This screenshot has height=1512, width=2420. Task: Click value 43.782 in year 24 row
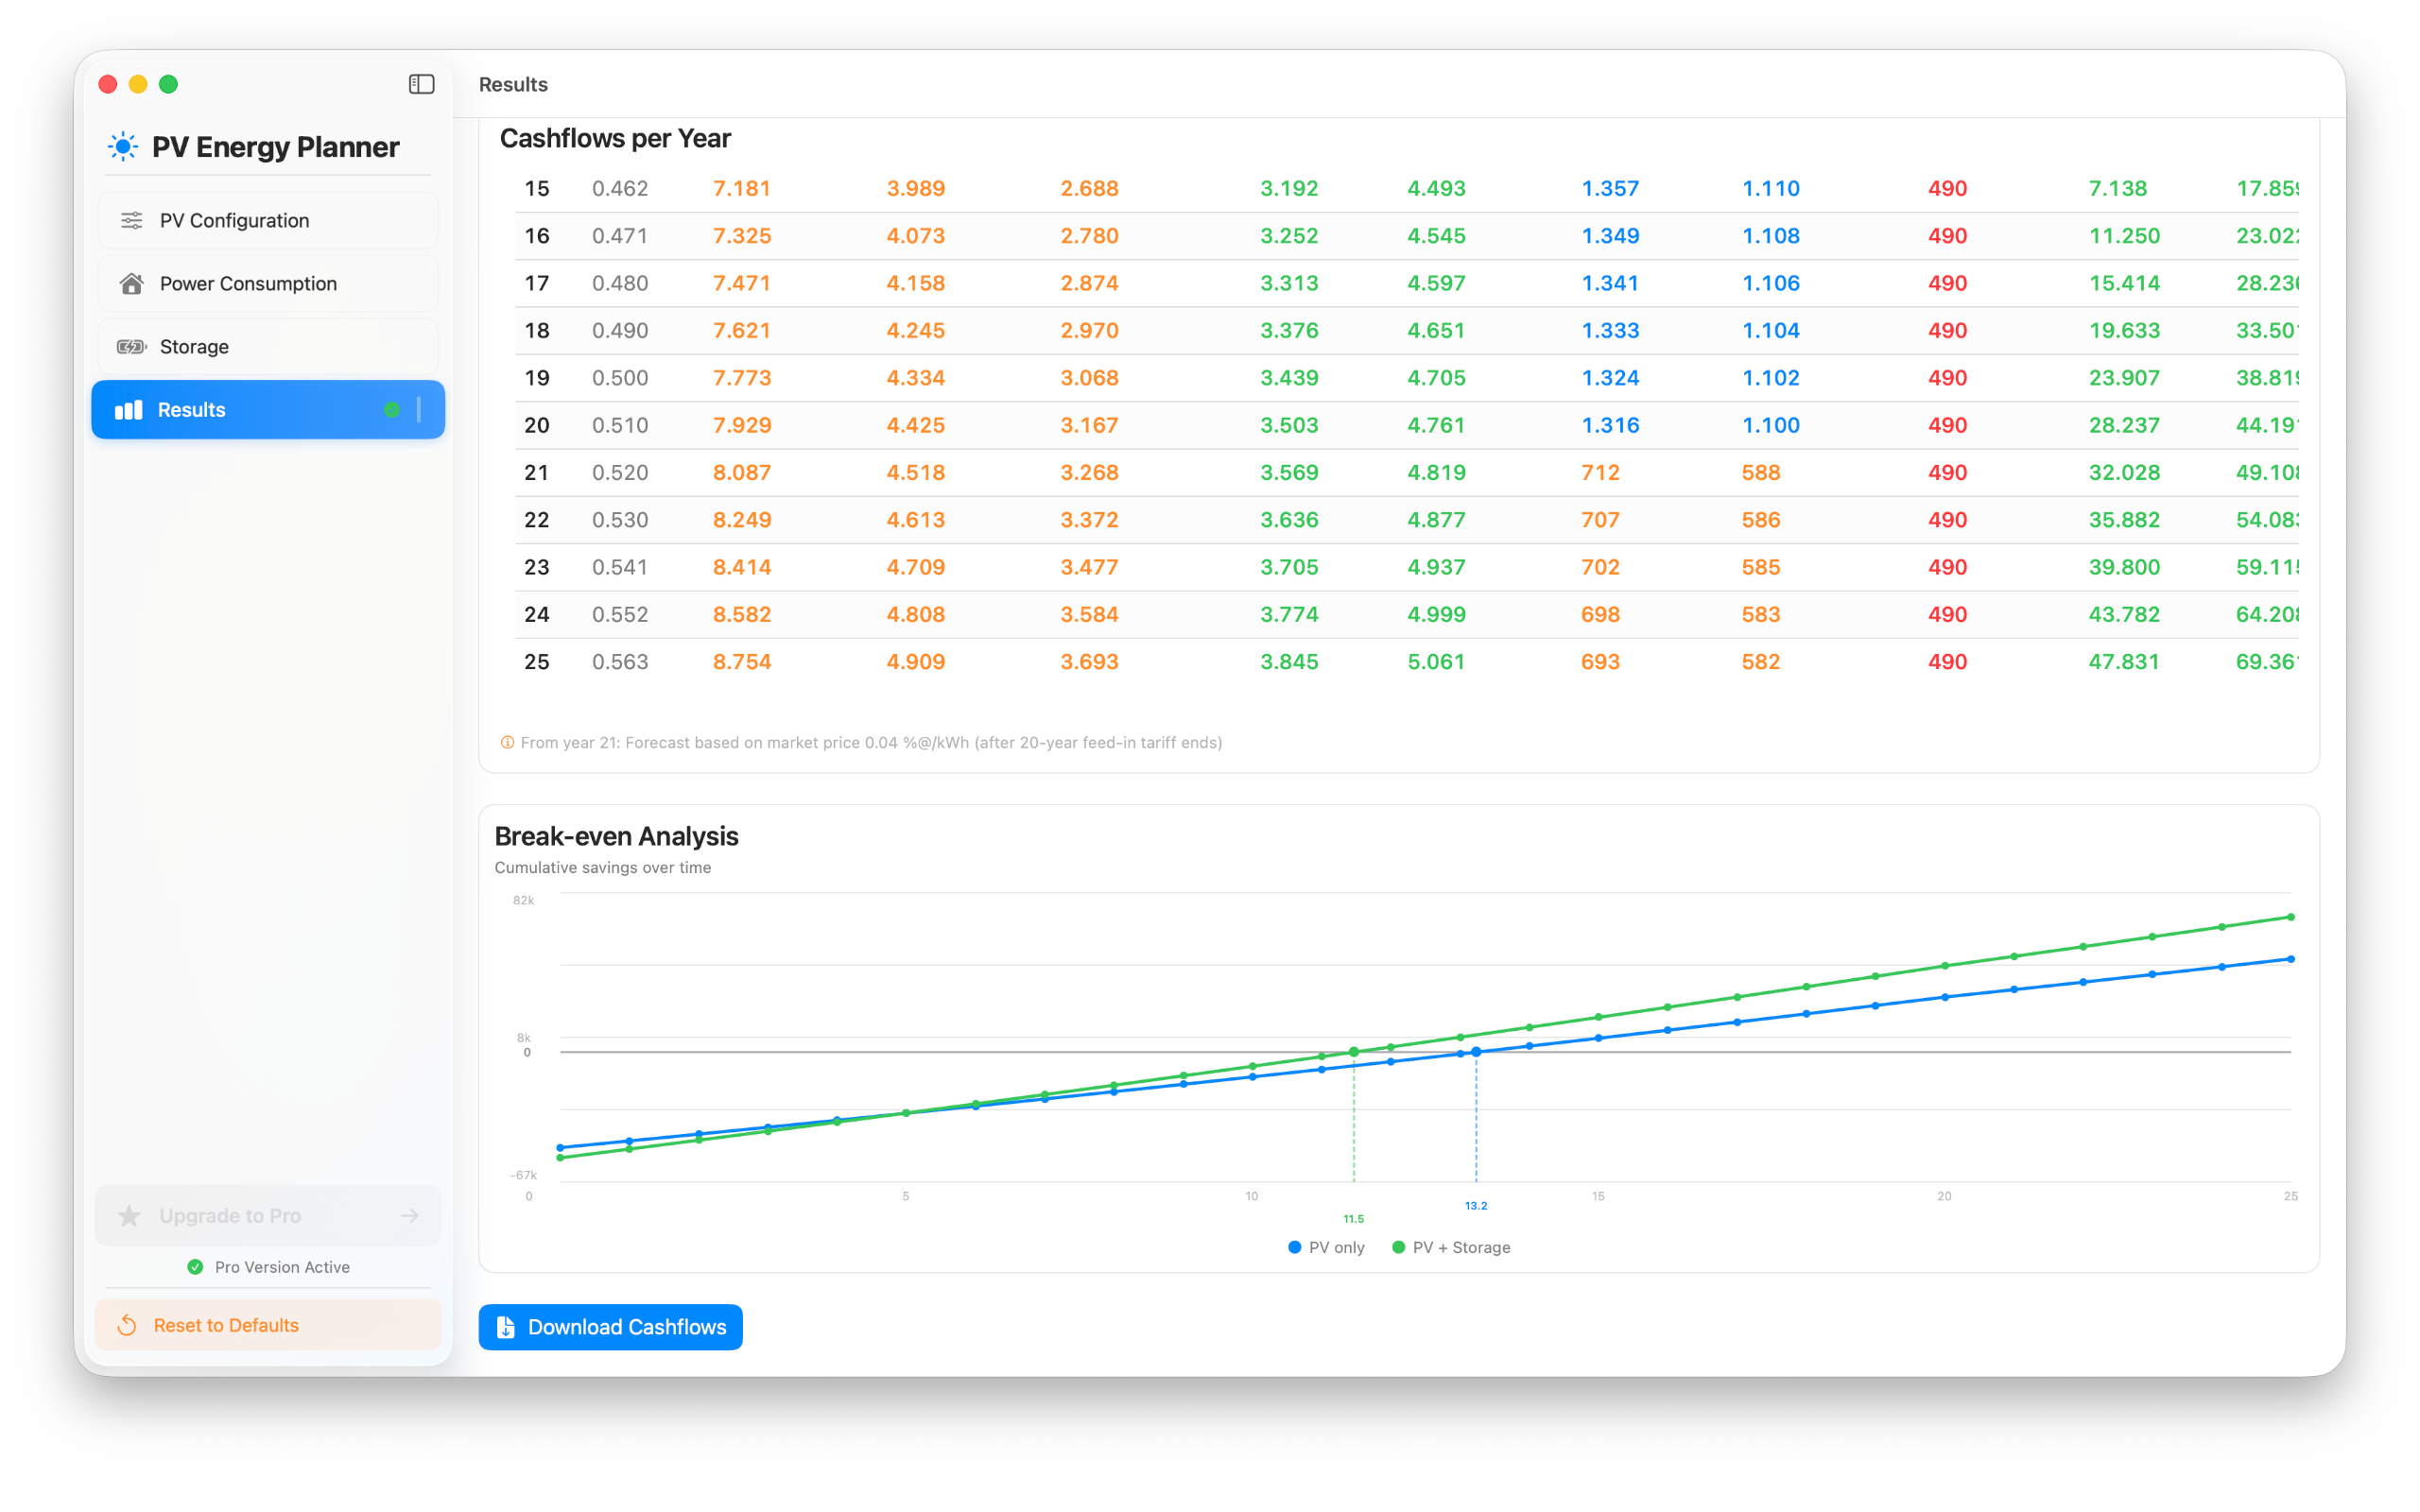pos(2124,614)
